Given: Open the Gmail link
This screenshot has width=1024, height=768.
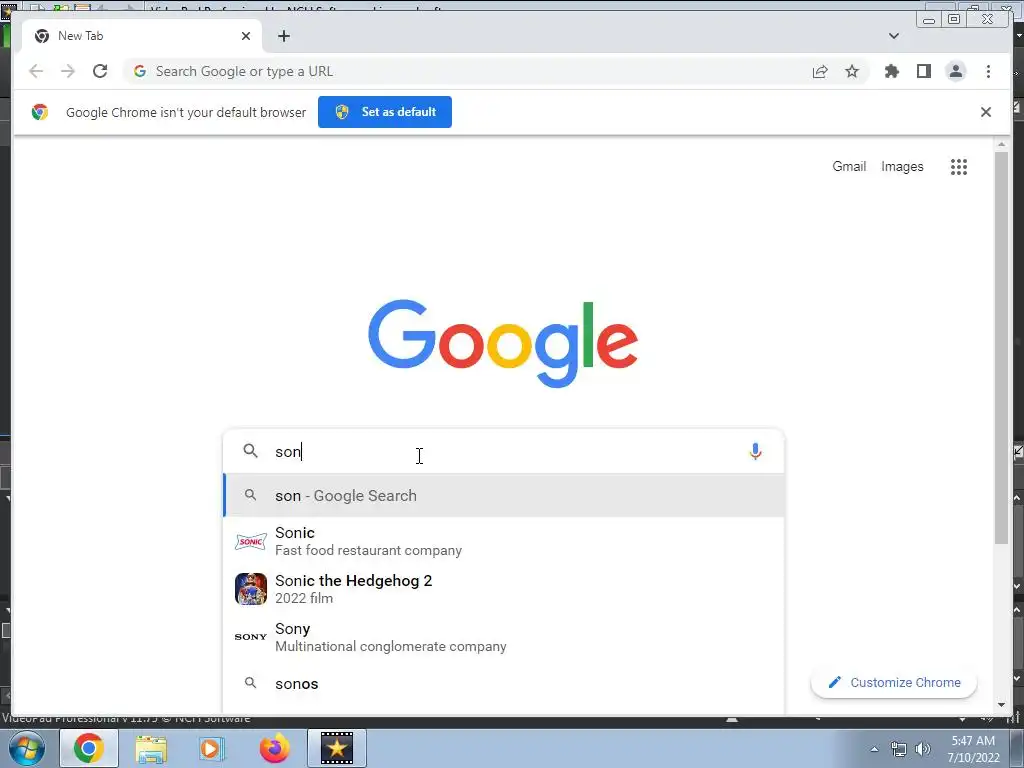Looking at the screenshot, I should pyautogui.click(x=849, y=167).
